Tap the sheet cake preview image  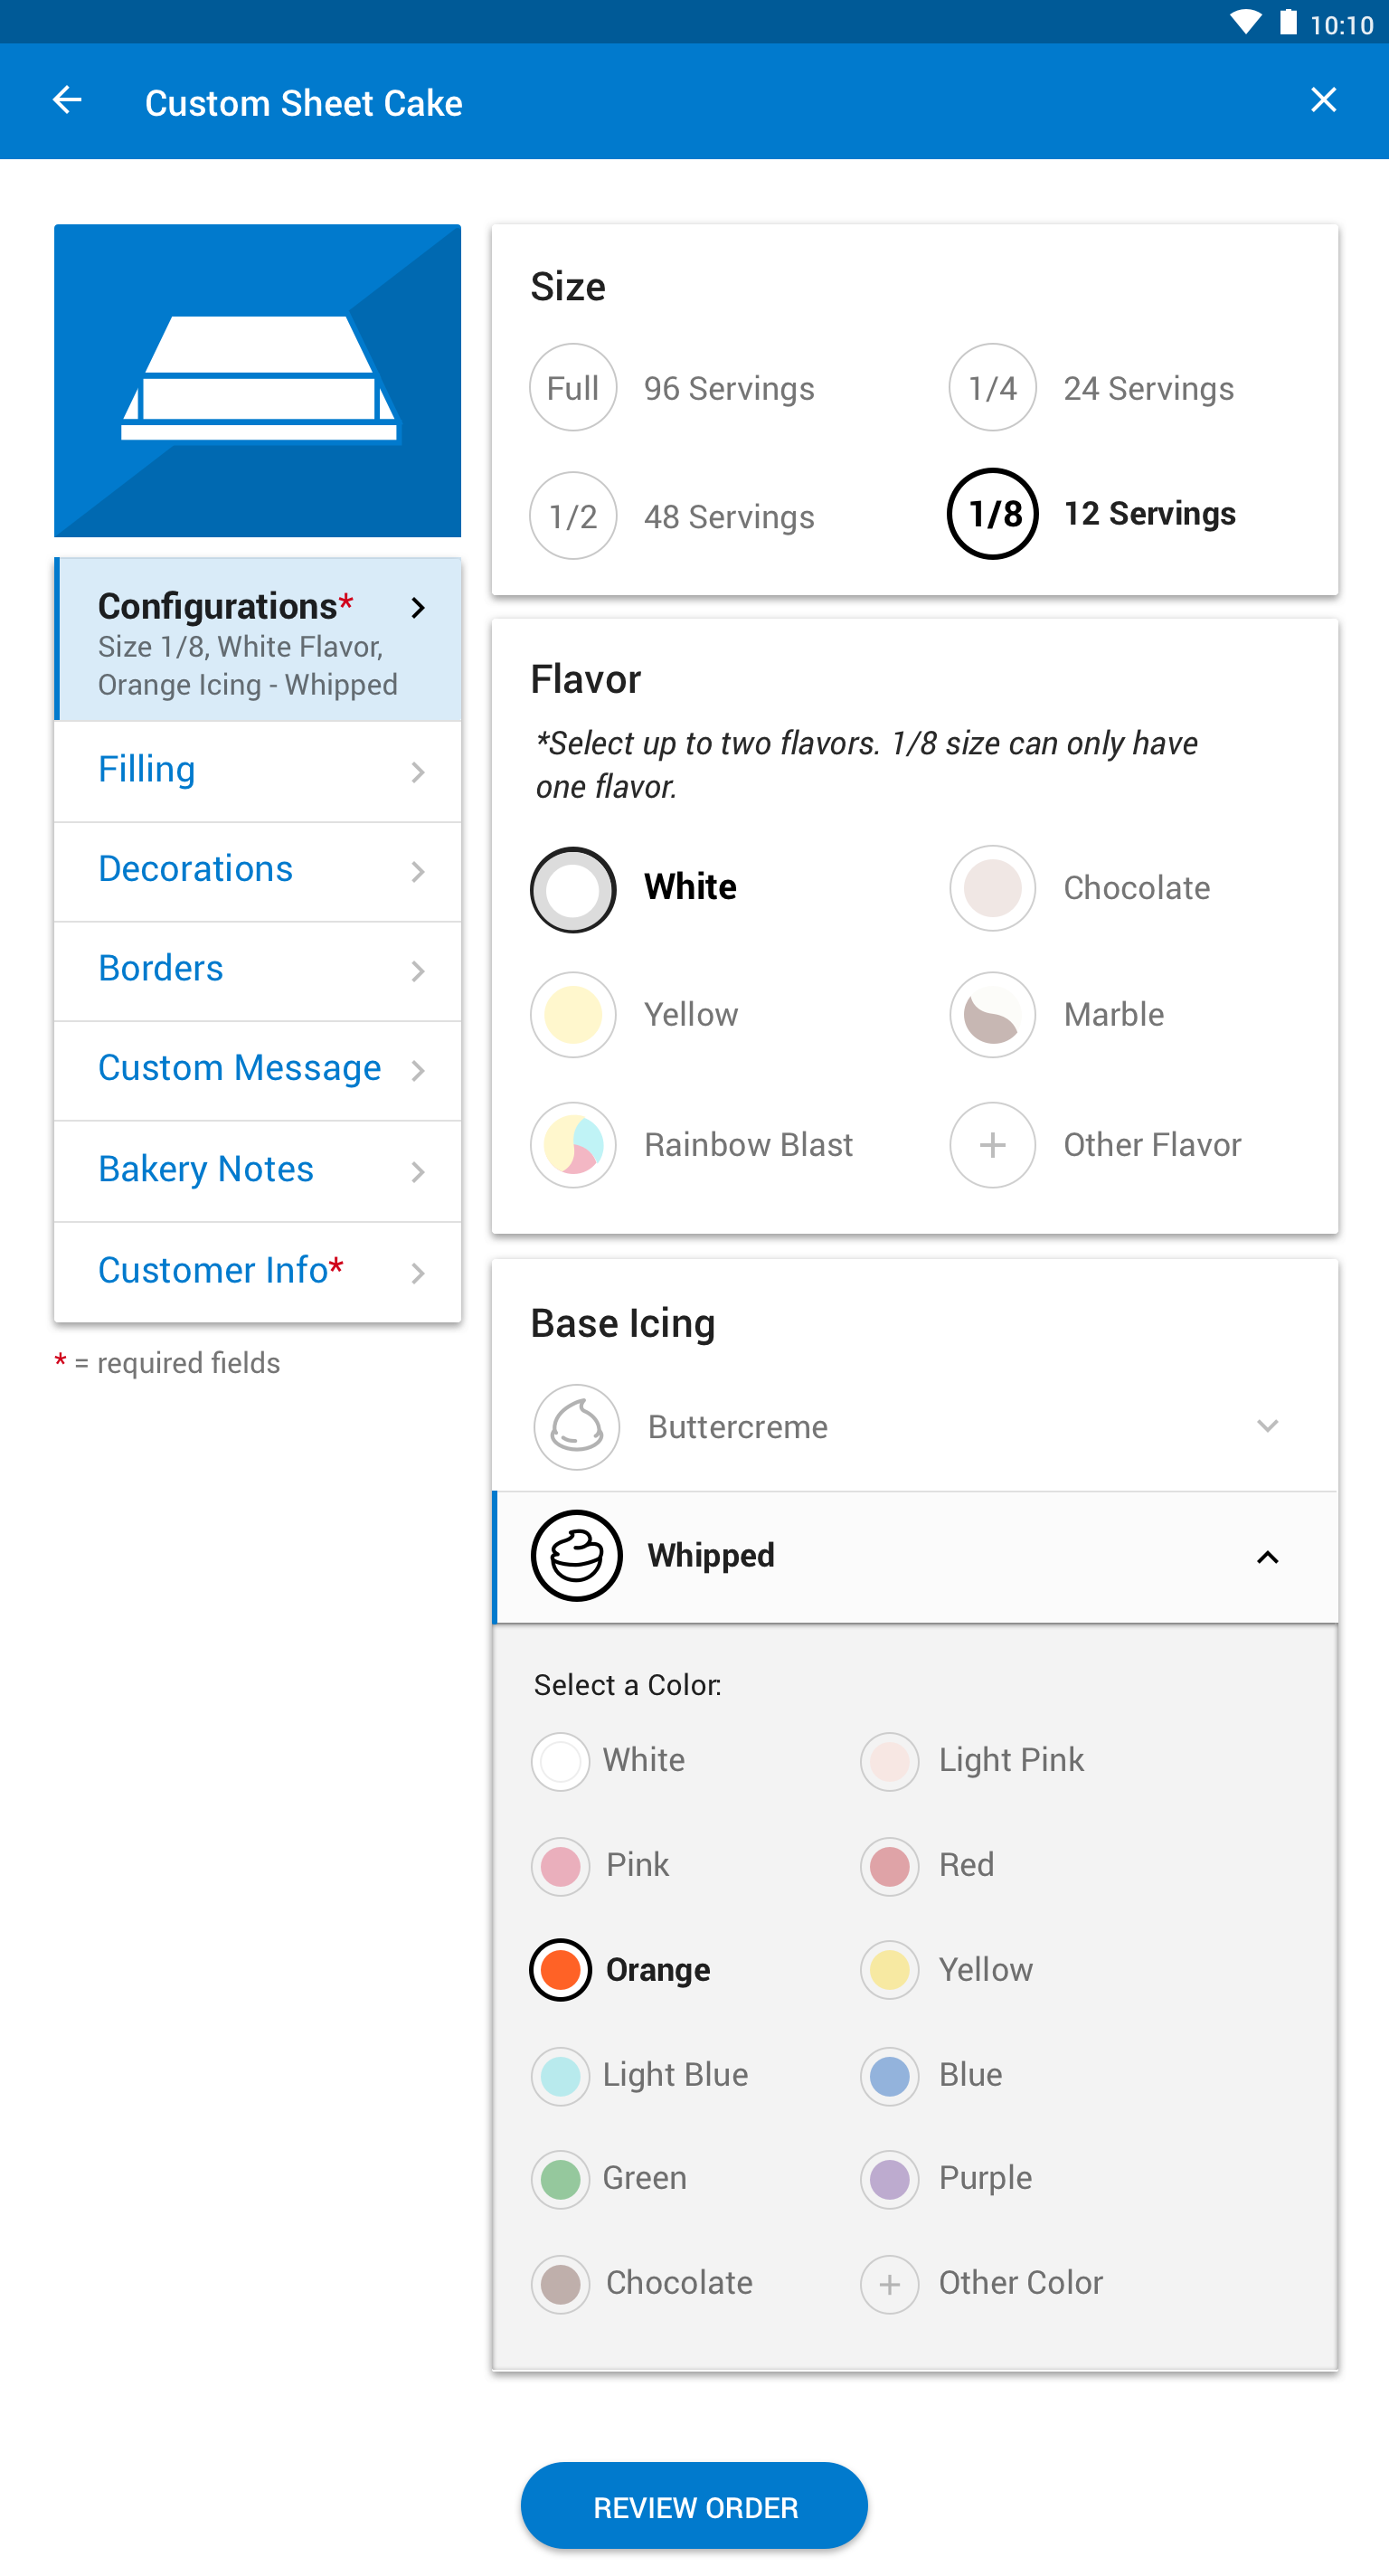[x=257, y=381]
